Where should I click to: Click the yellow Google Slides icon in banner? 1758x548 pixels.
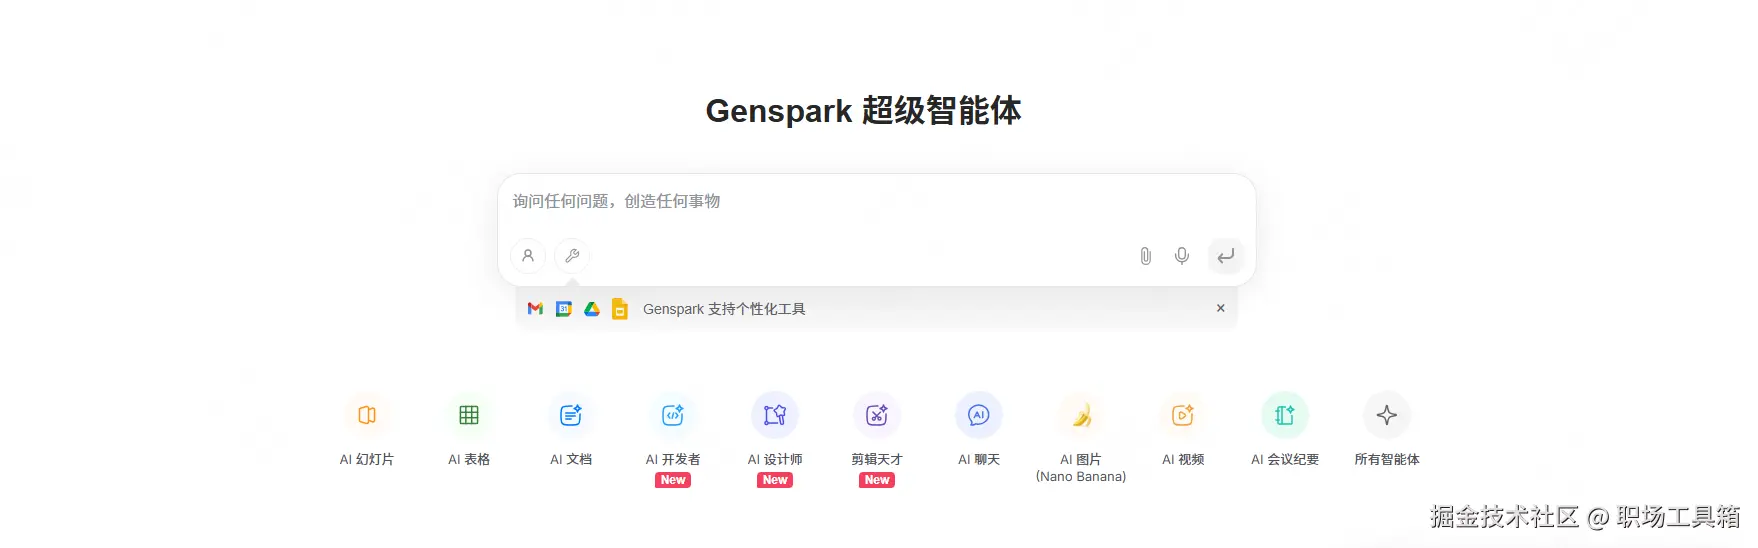pyautogui.click(x=620, y=309)
